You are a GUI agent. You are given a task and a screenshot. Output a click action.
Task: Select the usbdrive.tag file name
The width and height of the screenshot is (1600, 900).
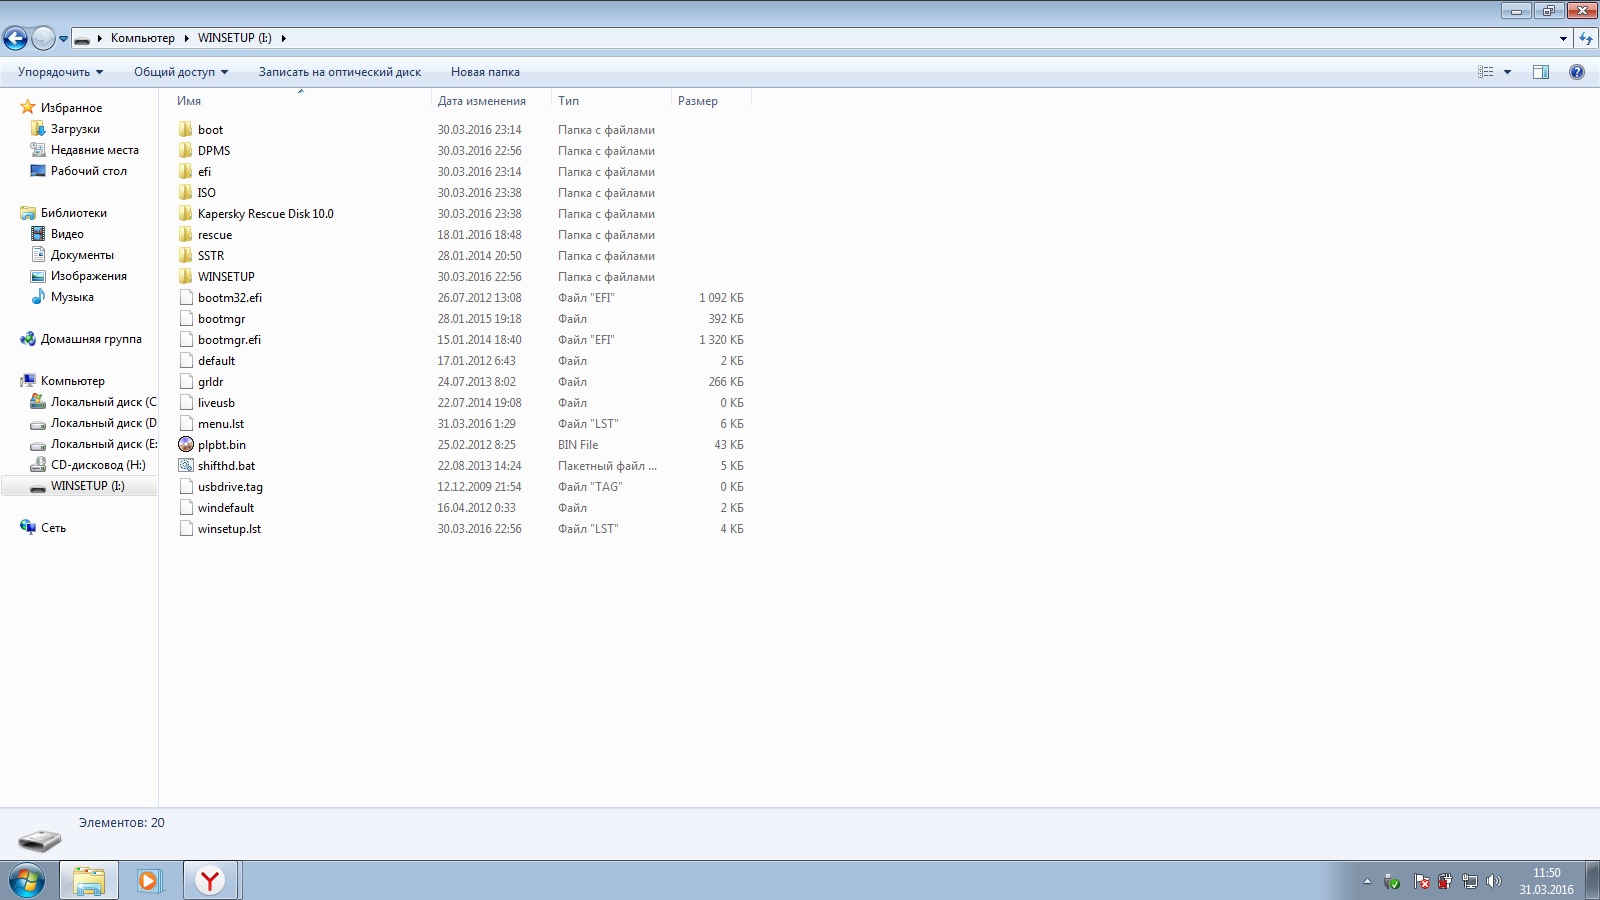coord(230,487)
